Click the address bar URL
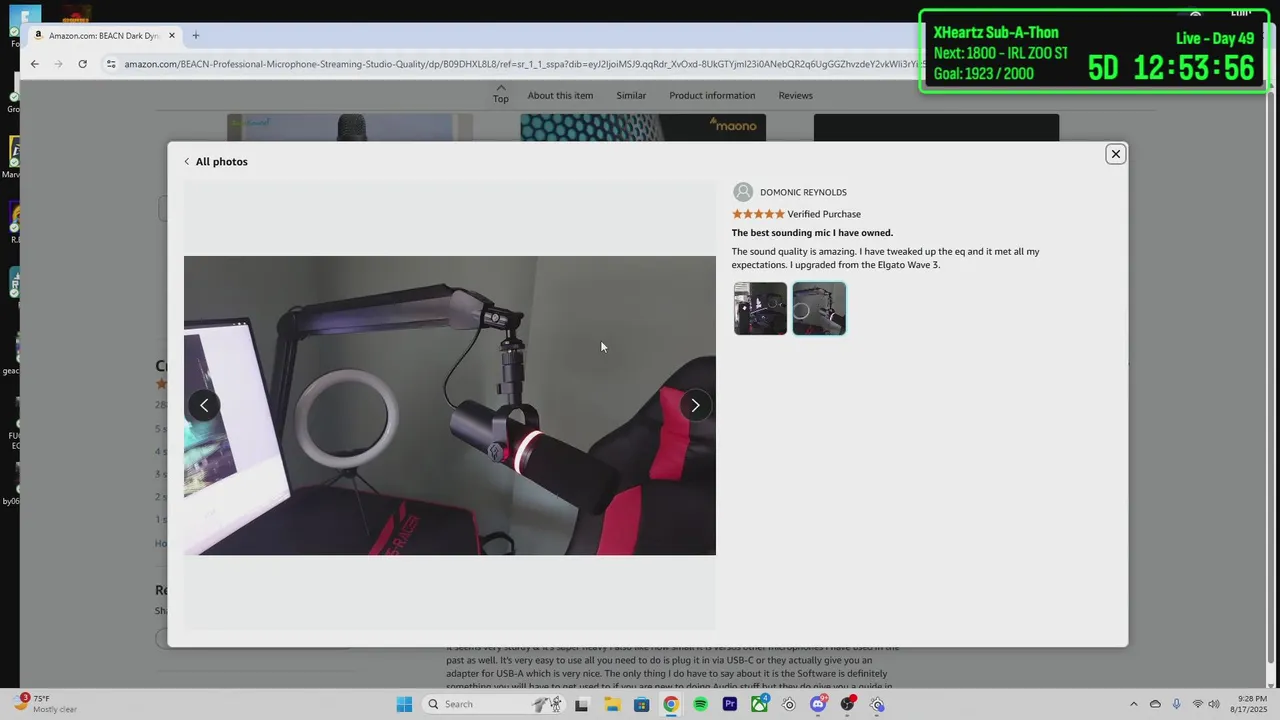Image resolution: width=1280 pixels, height=720 pixels. [x=520, y=64]
